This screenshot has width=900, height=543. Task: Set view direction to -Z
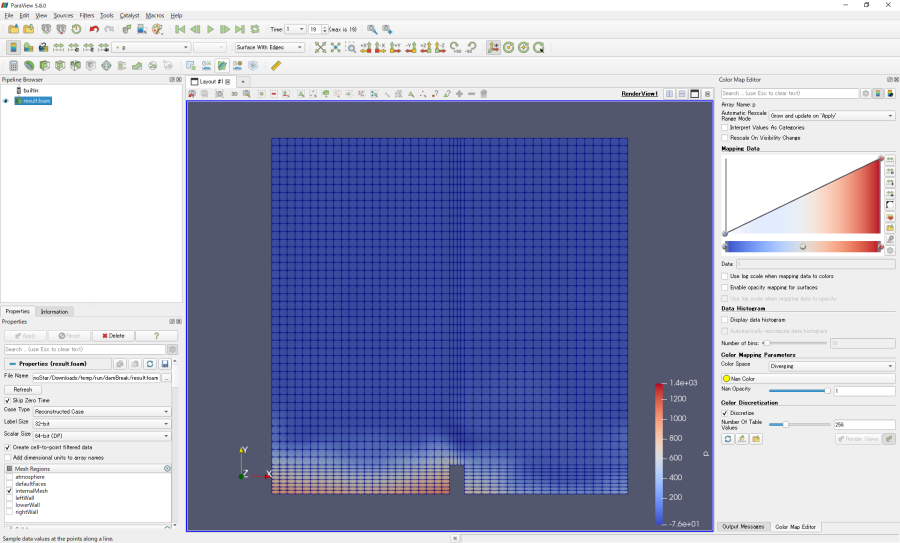point(440,48)
